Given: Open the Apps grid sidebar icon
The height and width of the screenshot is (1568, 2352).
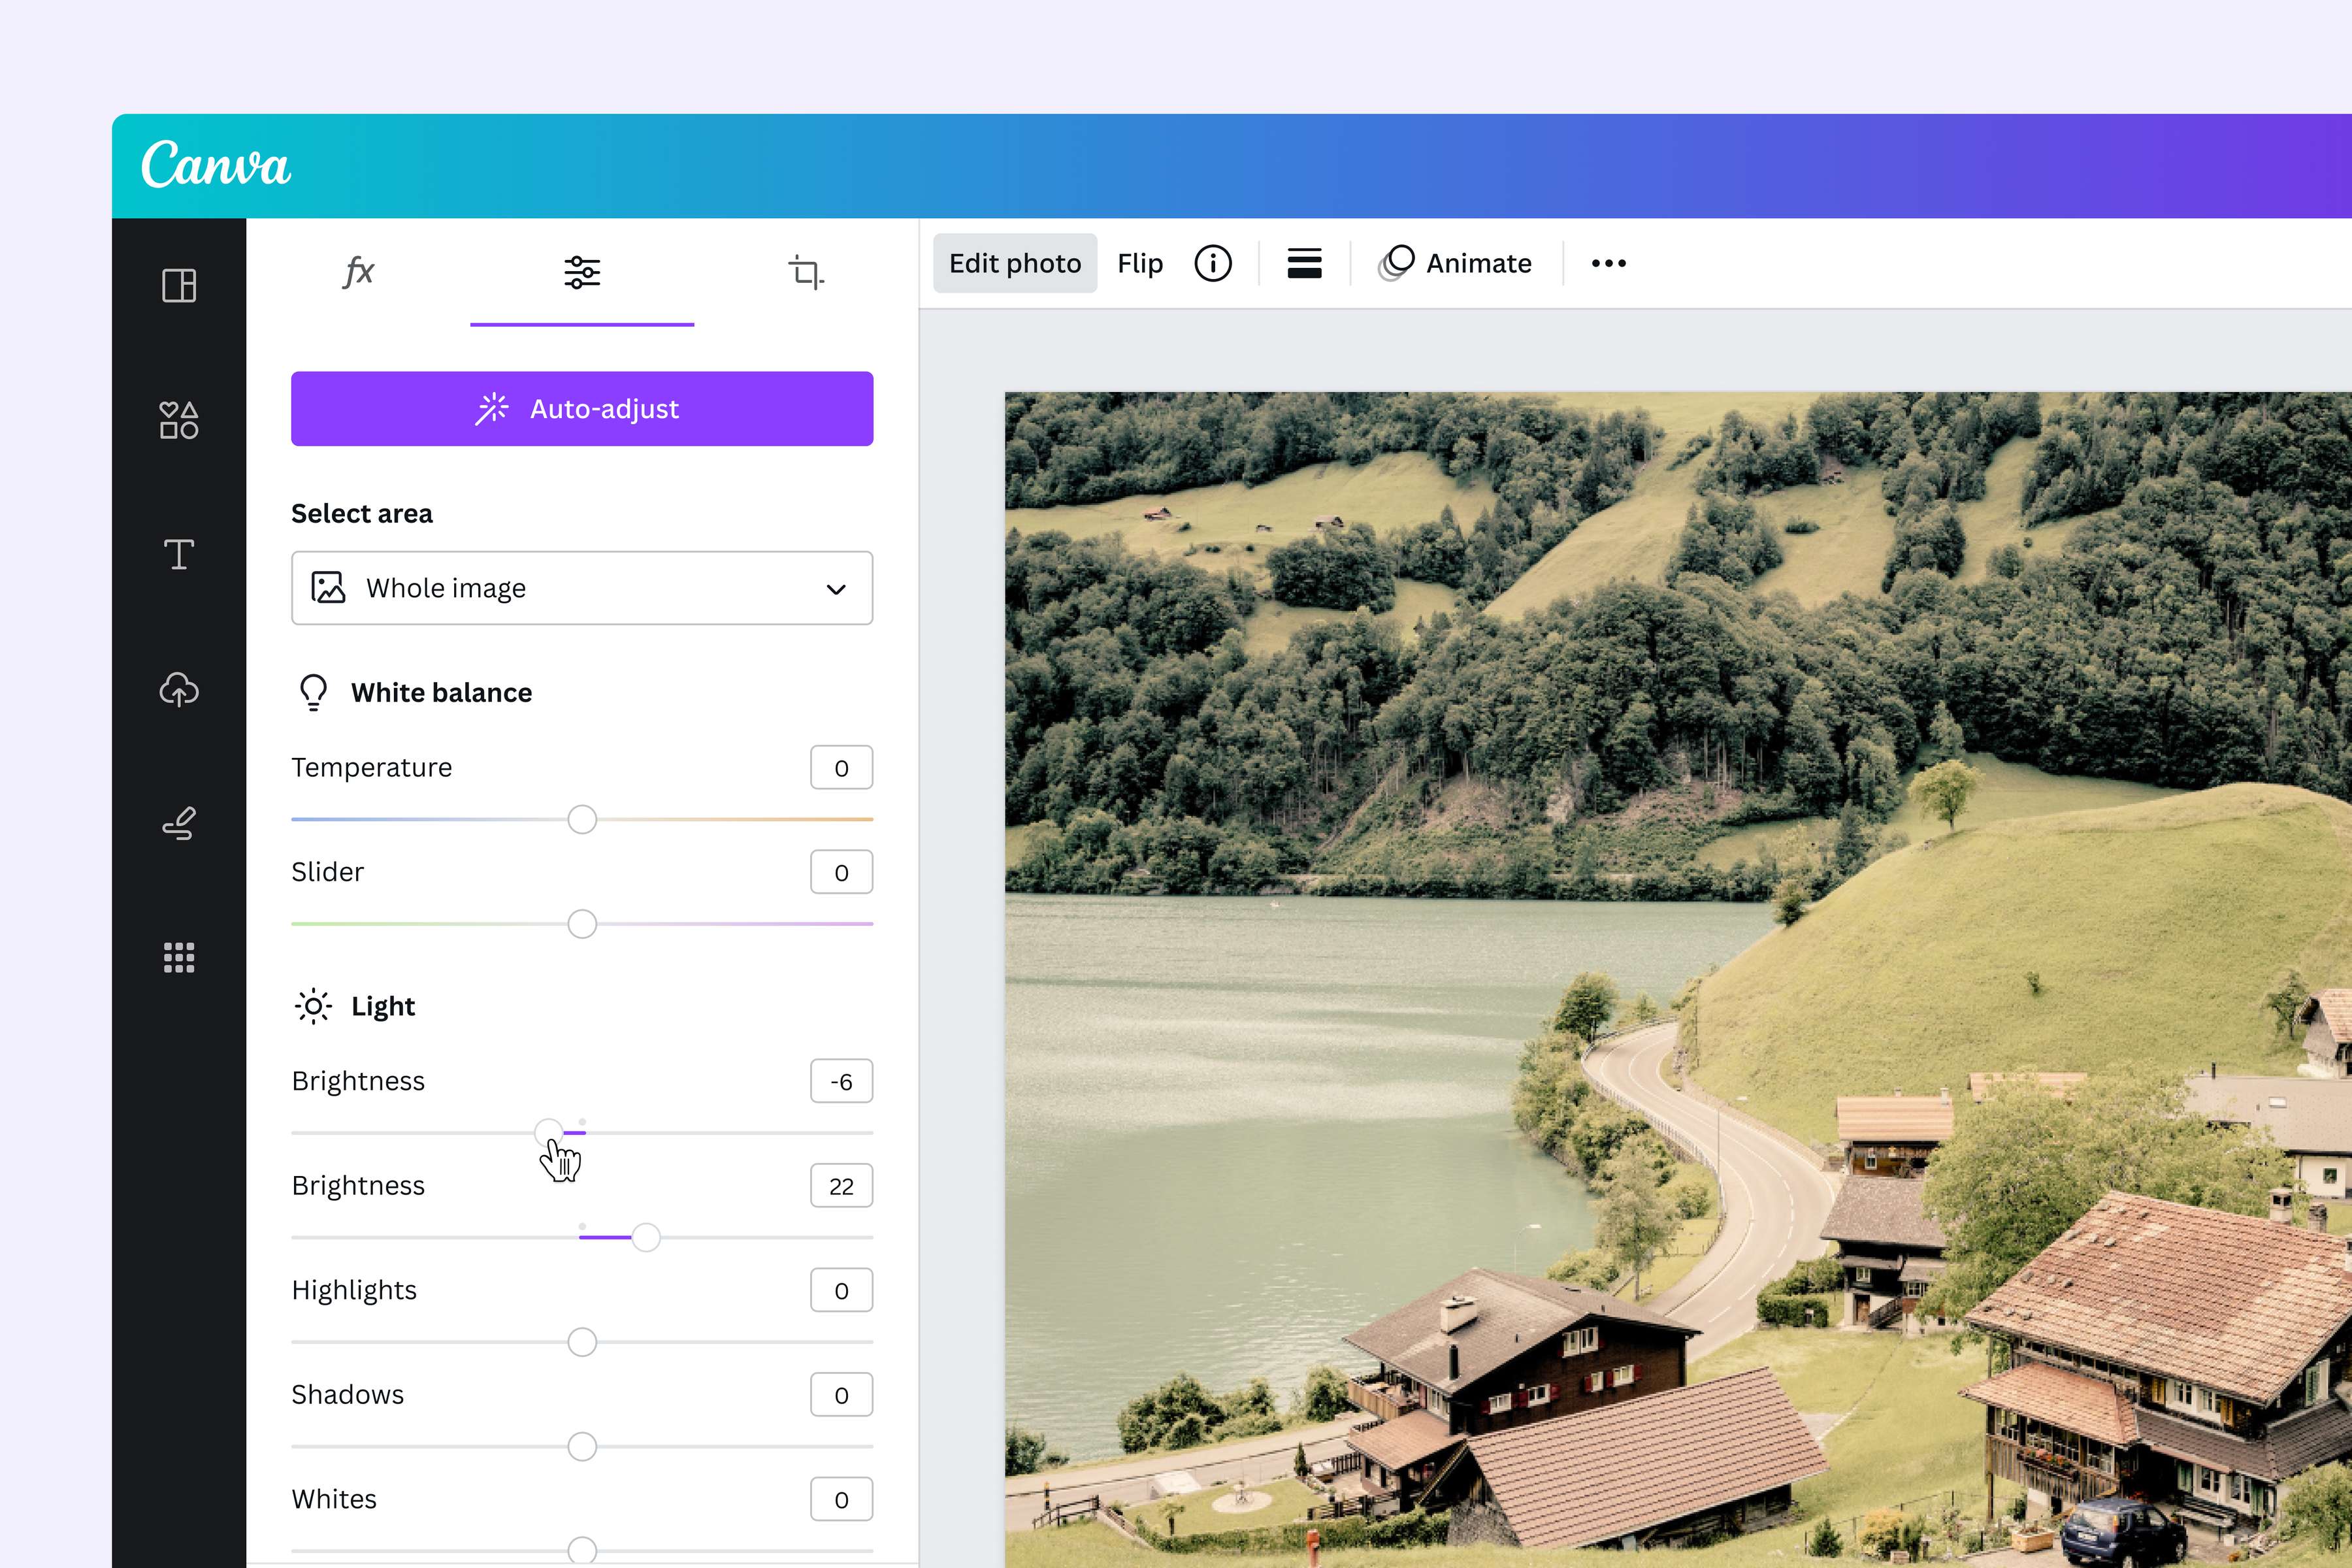Looking at the screenshot, I should tap(179, 958).
